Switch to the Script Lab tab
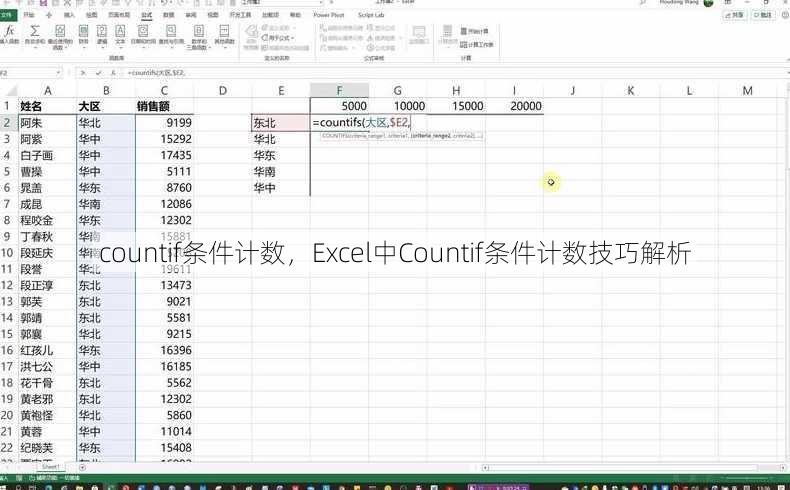Image resolution: width=790 pixels, height=490 pixels. pyautogui.click(x=371, y=15)
